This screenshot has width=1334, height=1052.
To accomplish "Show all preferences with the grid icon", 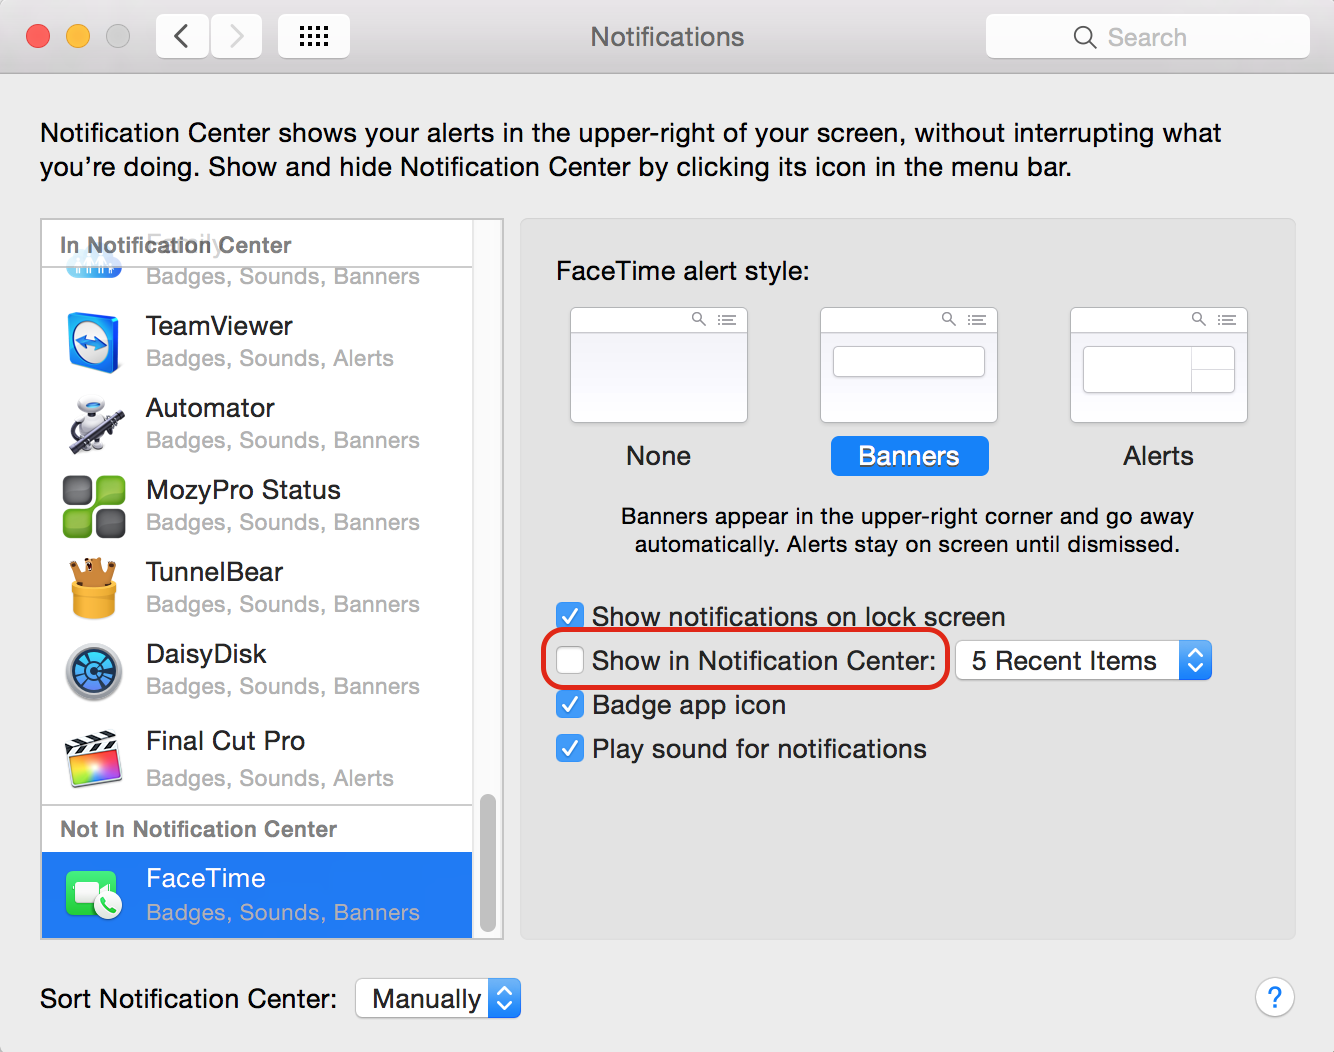I will click(314, 37).
